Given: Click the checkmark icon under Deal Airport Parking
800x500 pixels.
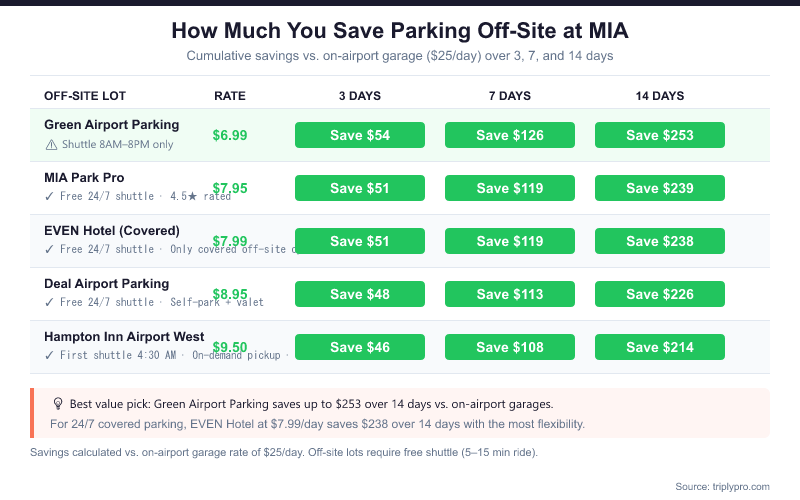Looking at the screenshot, I should [x=50, y=302].
